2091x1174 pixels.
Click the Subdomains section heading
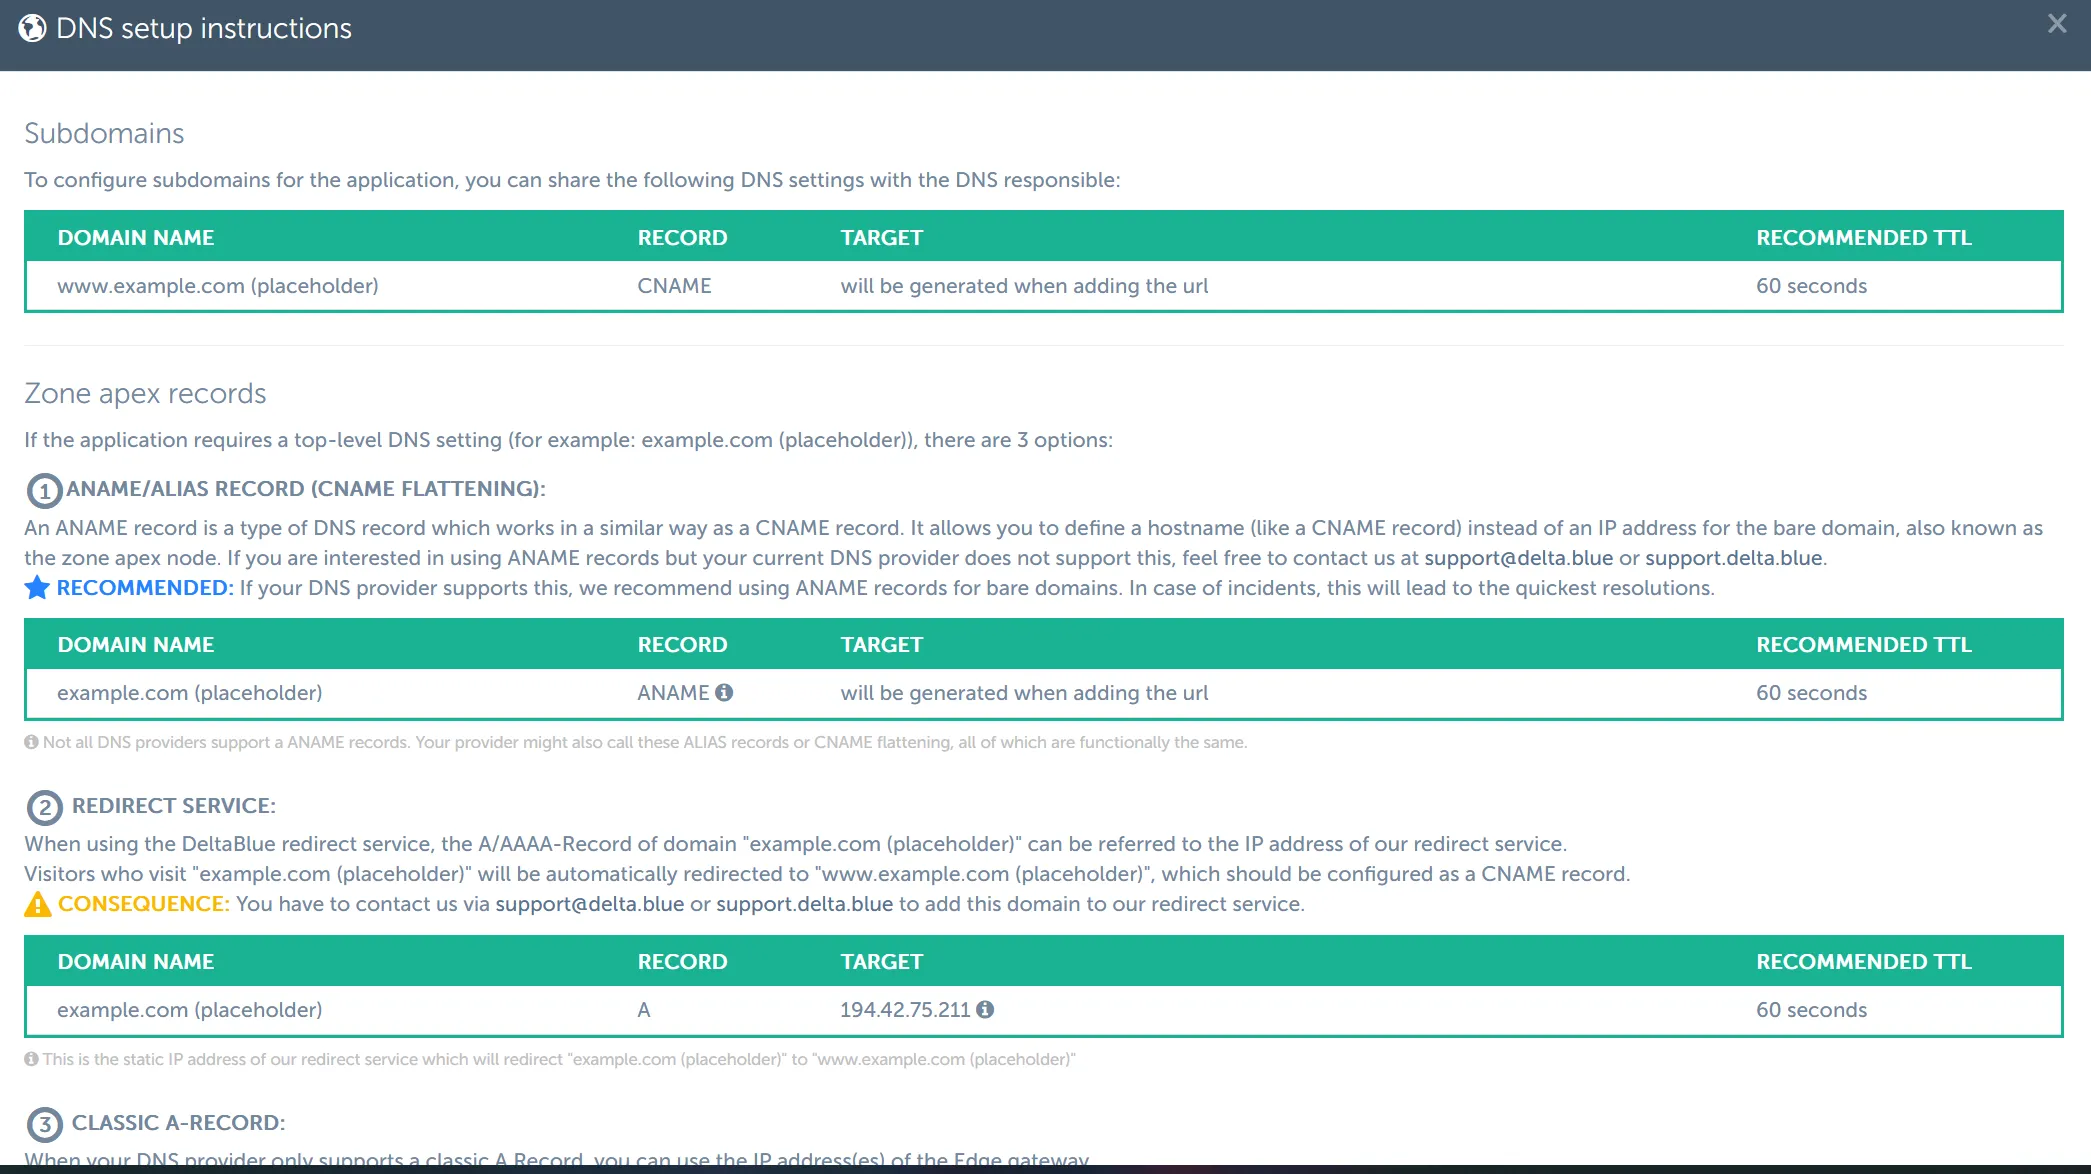coord(104,133)
